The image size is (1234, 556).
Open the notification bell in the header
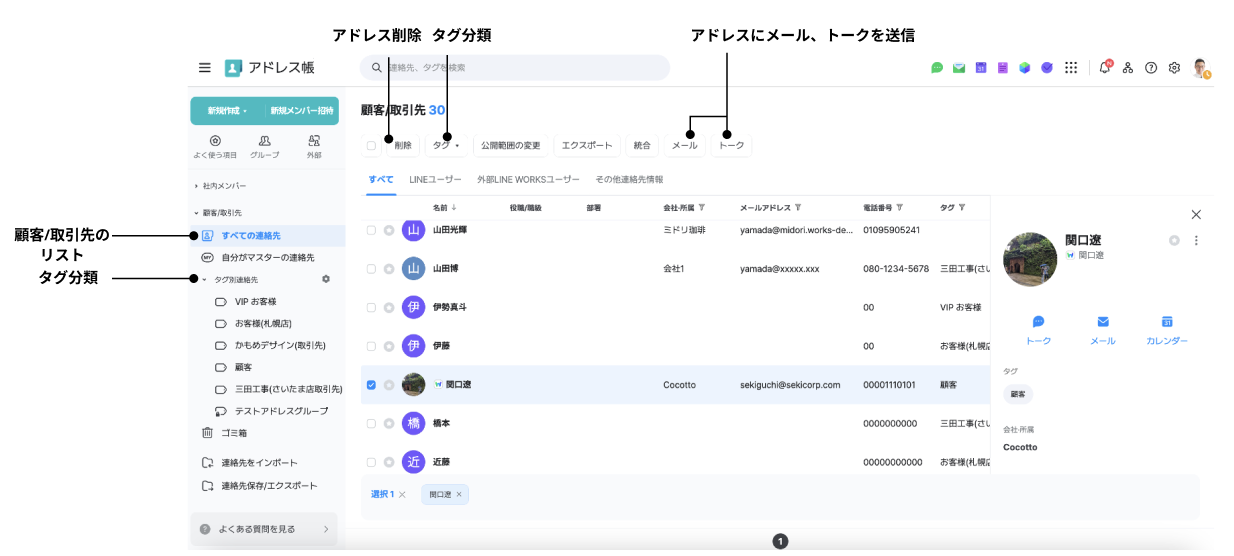point(1104,68)
